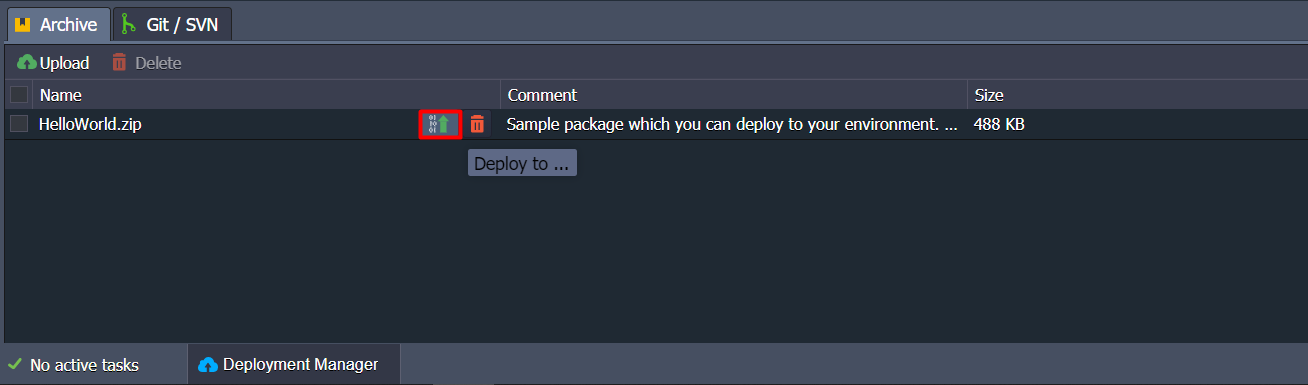Switch to the Git / SVN tab
The width and height of the screenshot is (1308, 385).
tap(172, 24)
